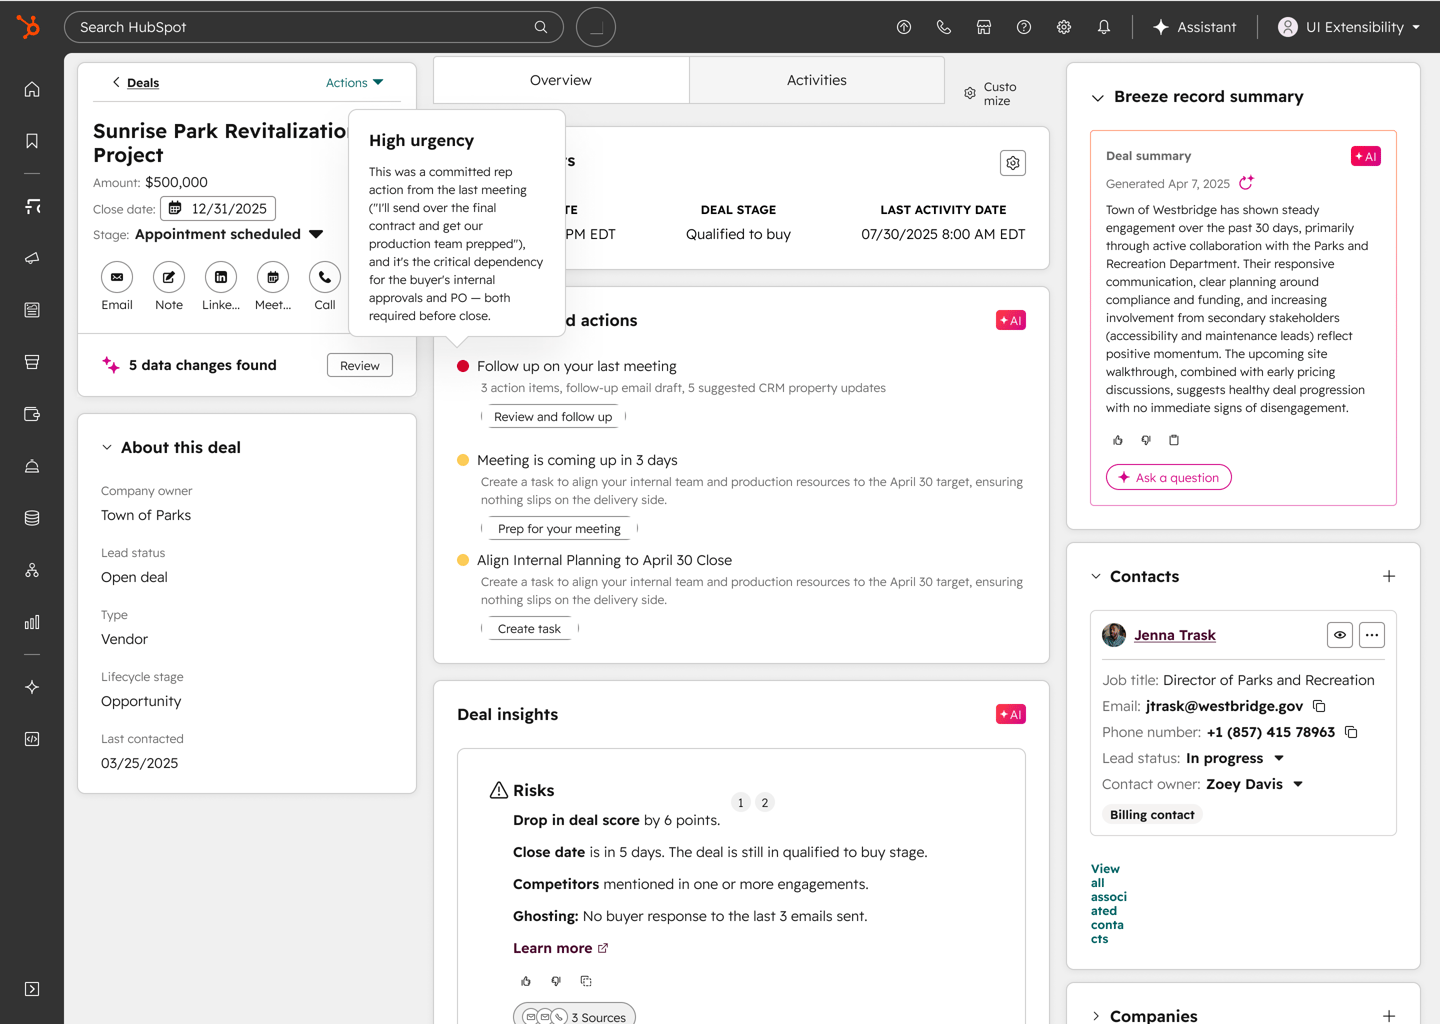Switch to the Activities tab

pos(817,80)
